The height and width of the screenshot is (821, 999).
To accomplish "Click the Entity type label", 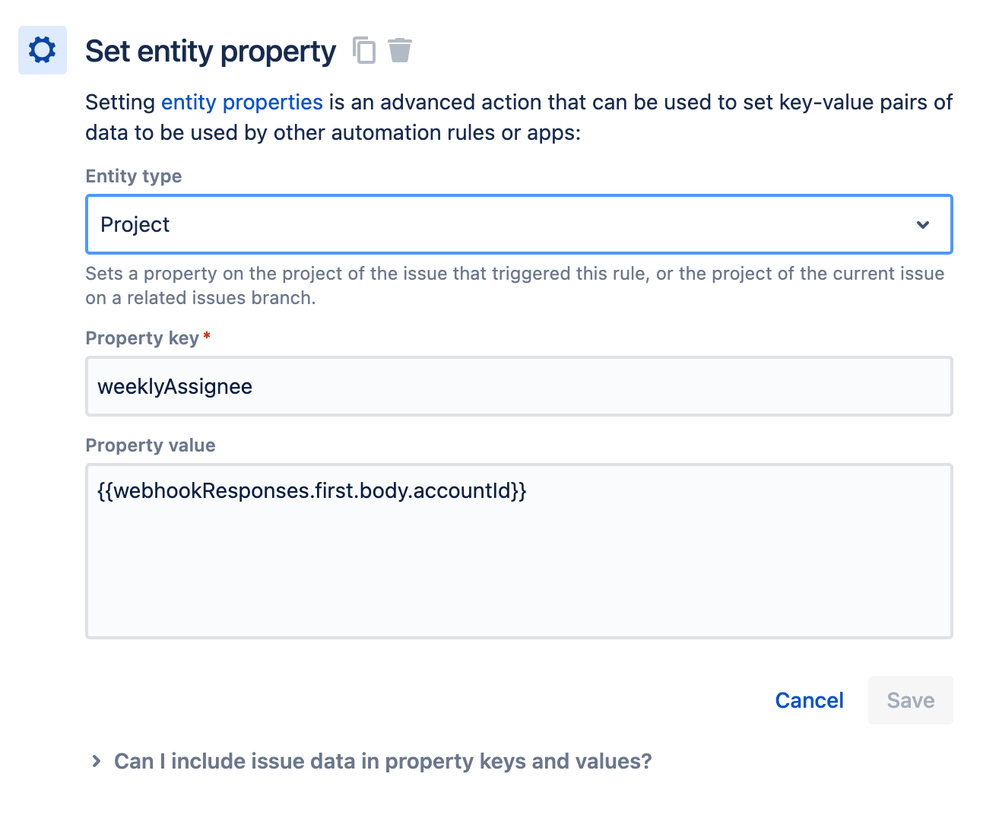I will (x=133, y=176).
